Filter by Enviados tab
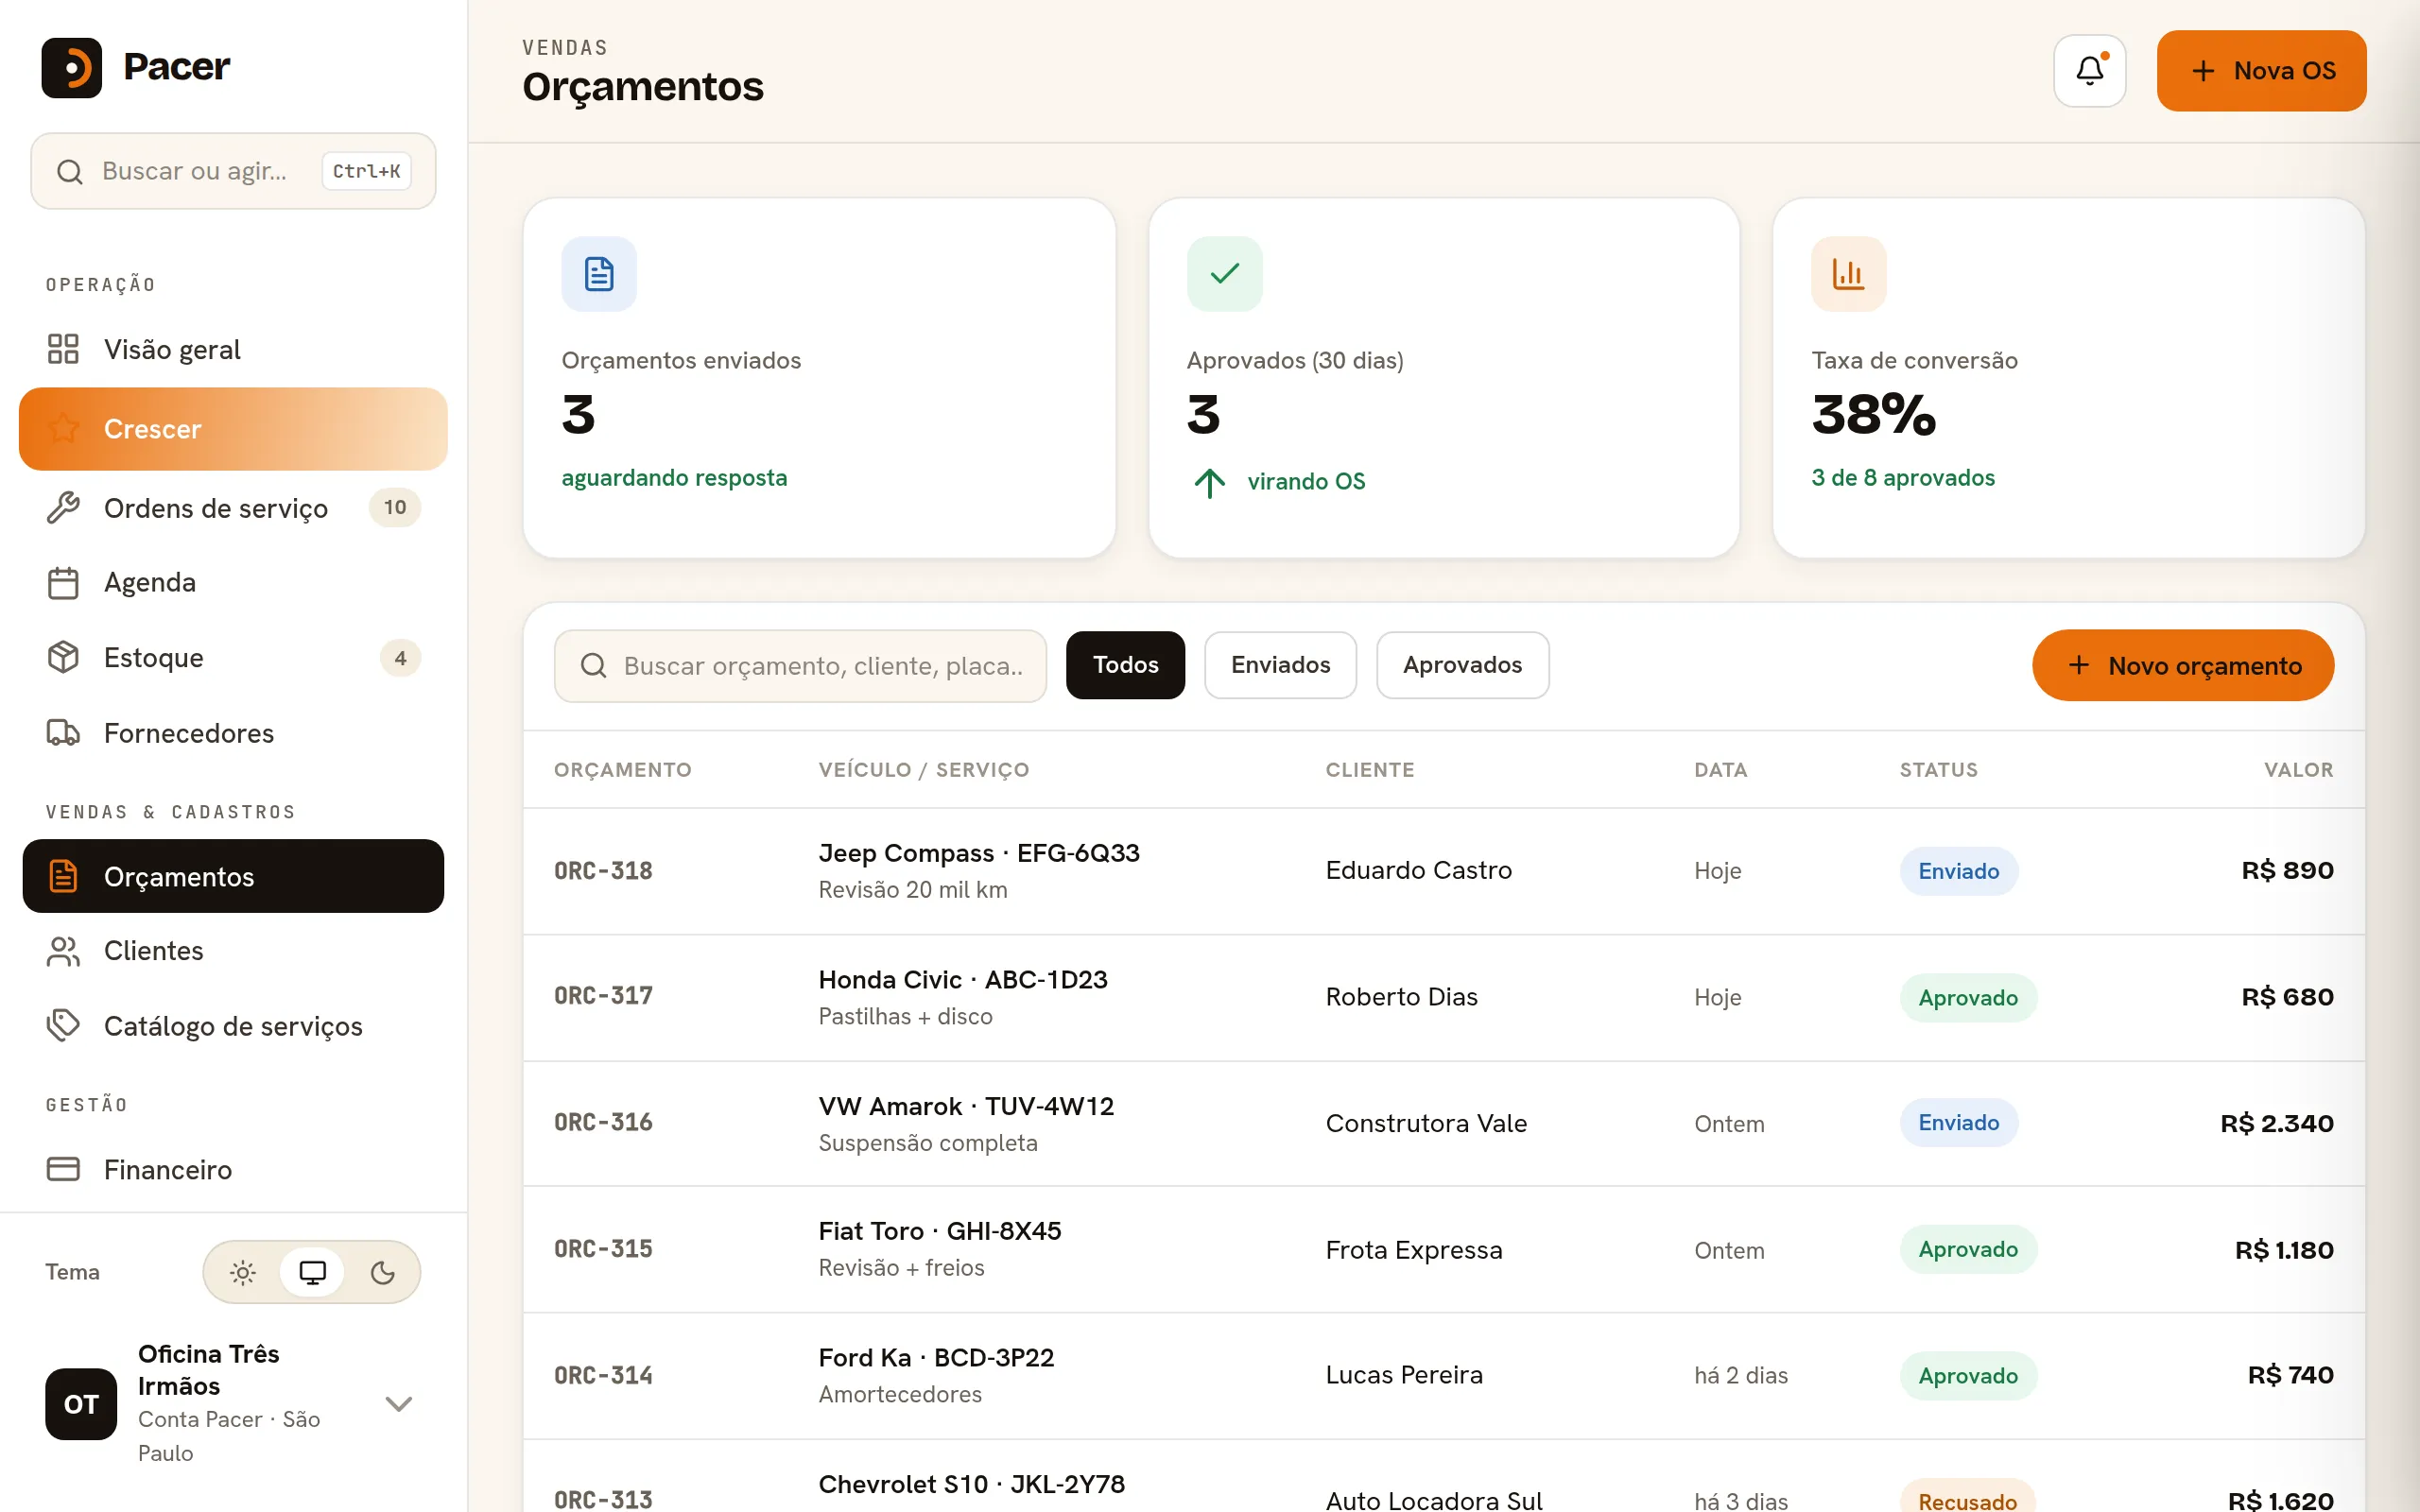 tap(1280, 665)
